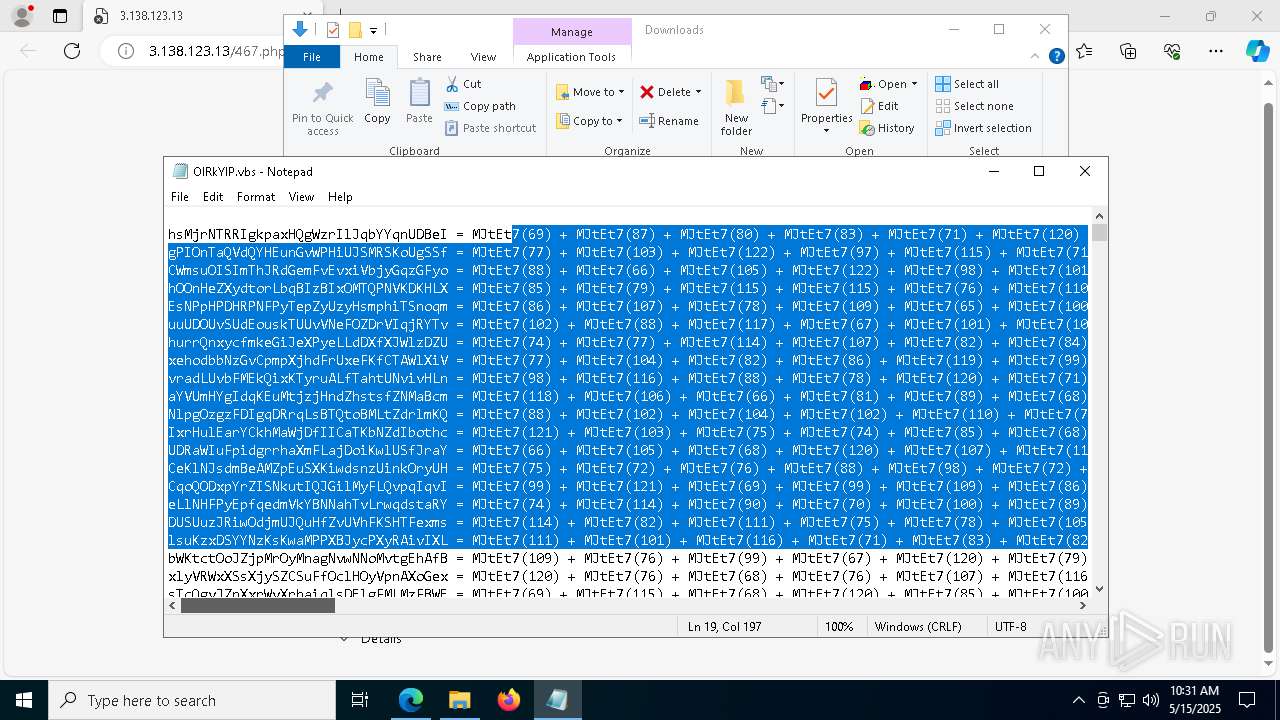Open Edge tab actions menu icon
Screen dimensions: 1280x720
(x=60, y=16)
